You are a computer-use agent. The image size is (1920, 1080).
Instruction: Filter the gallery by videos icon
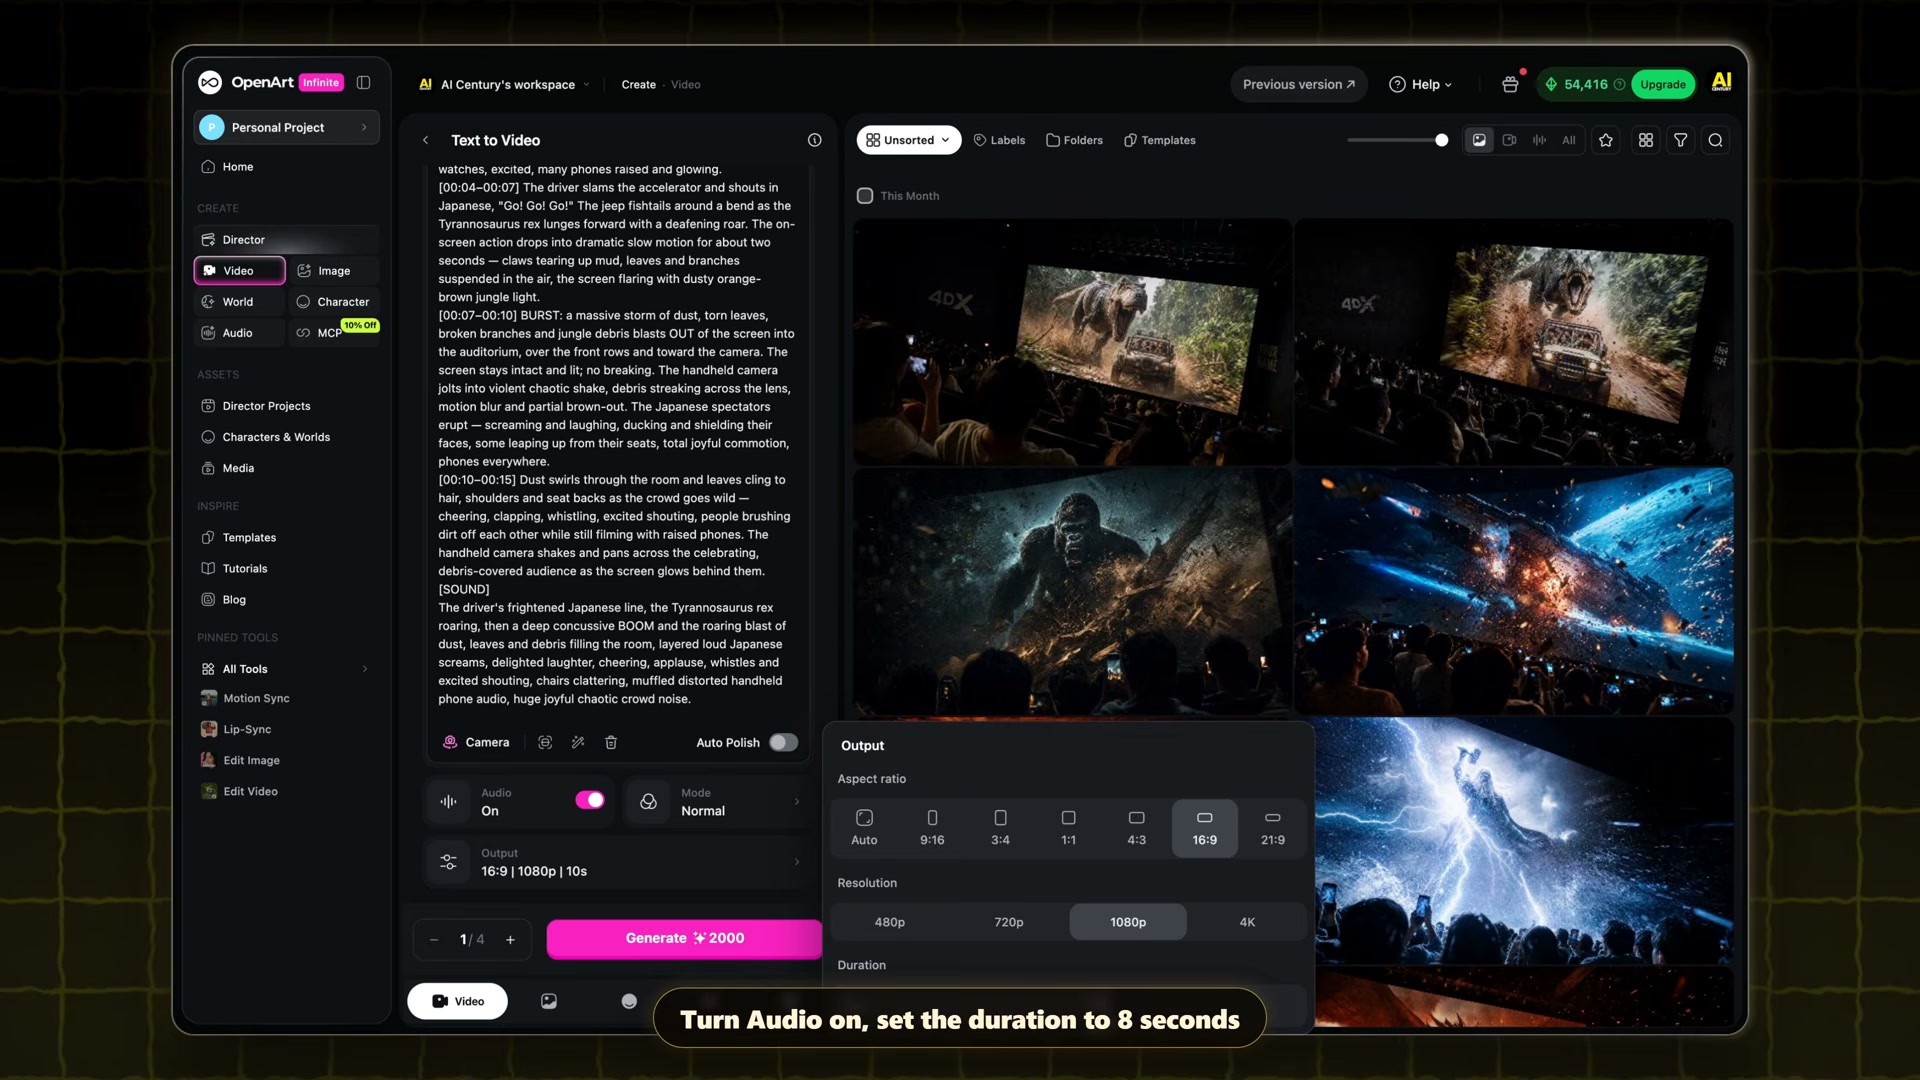[x=1510, y=140]
